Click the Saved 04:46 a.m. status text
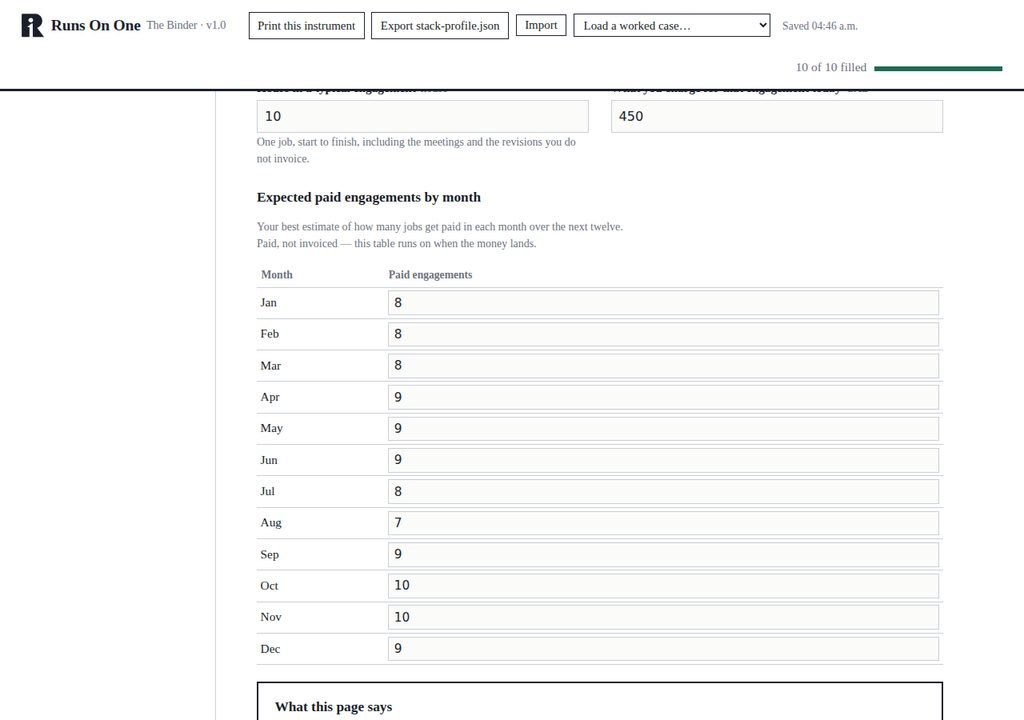This screenshot has height=720, width=1024. (820, 26)
